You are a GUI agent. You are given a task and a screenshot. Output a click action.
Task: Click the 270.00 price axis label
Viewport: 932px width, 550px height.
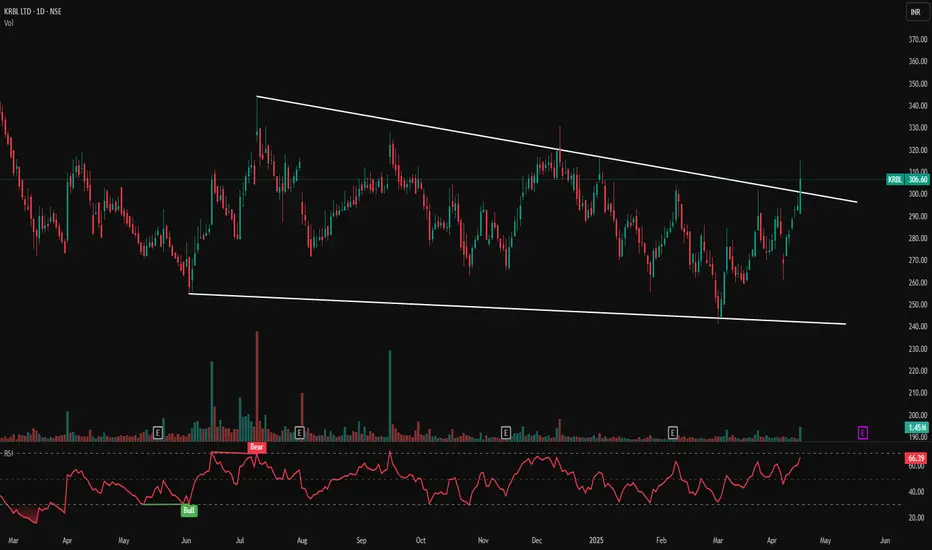click(x=918, y=260)
